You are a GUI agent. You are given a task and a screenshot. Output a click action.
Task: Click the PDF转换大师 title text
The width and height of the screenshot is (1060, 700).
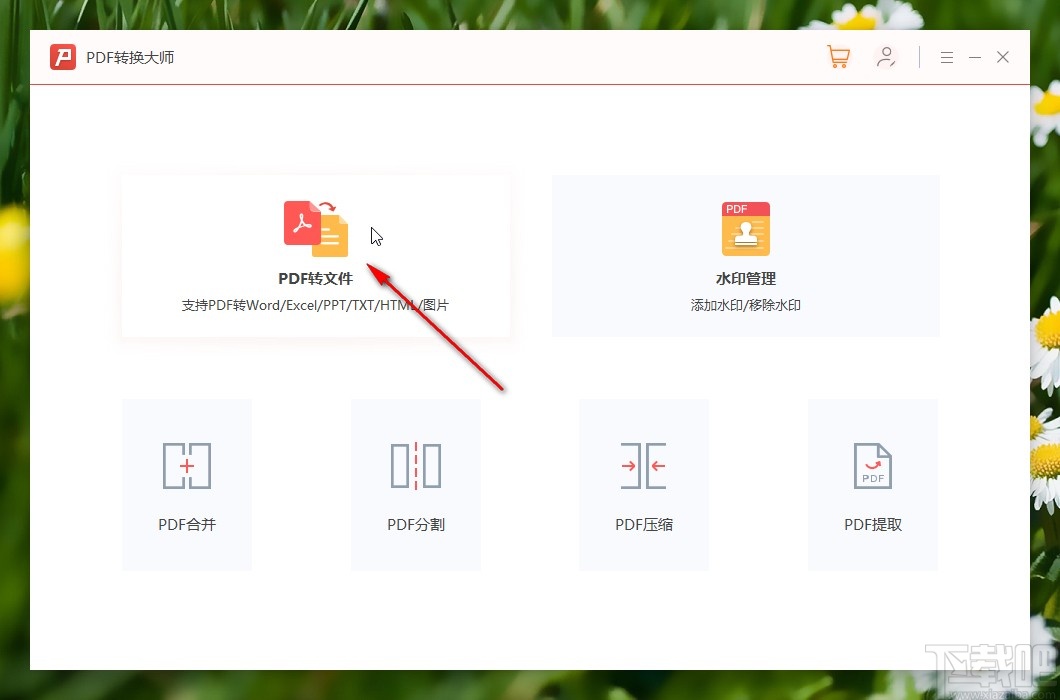coord(130,57)
